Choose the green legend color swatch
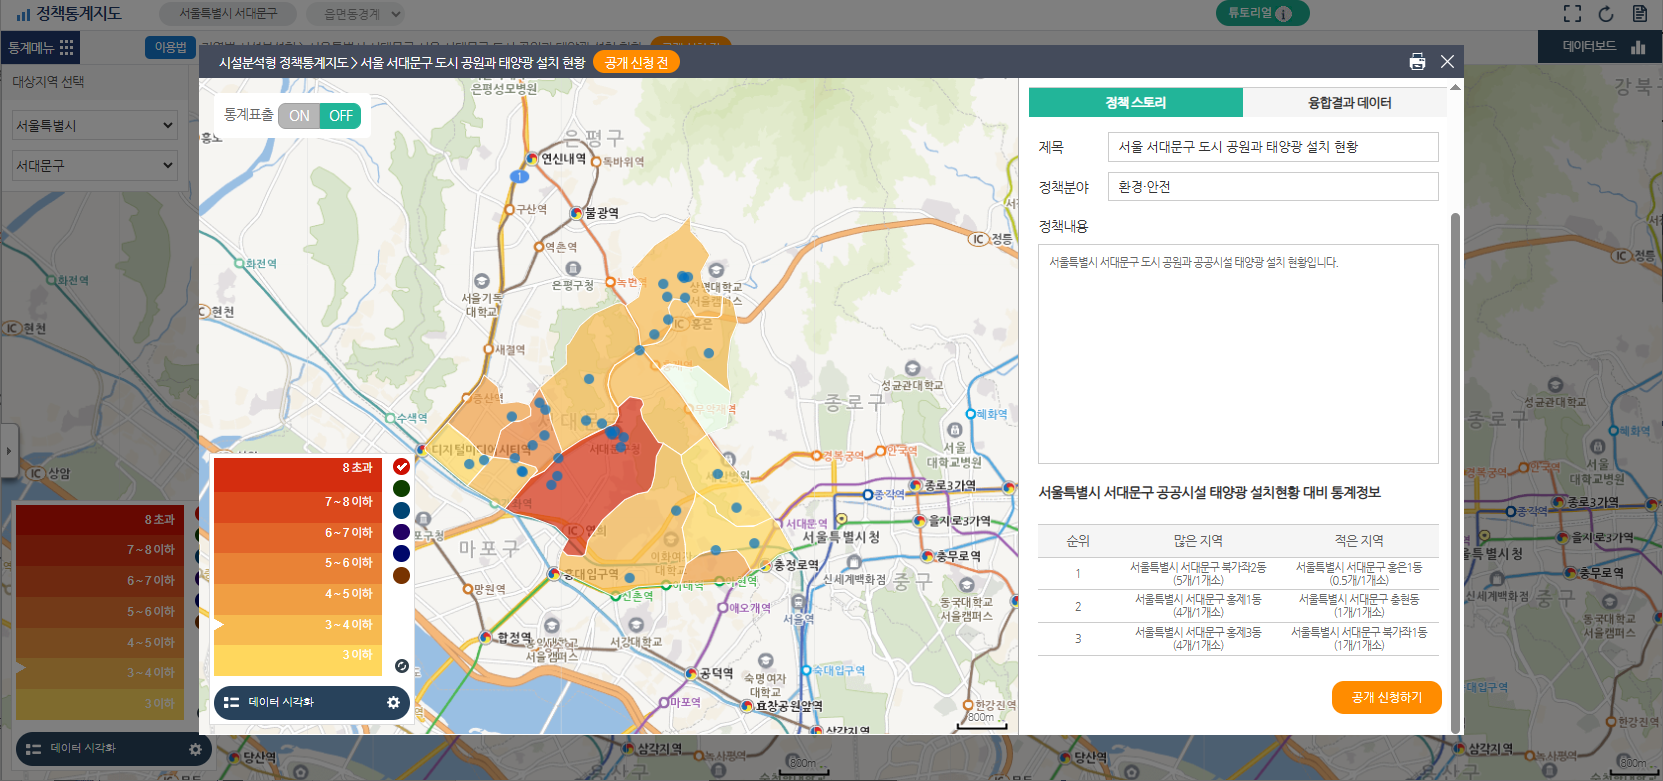Screen dimensions: 1663x781 click(401, 489)
